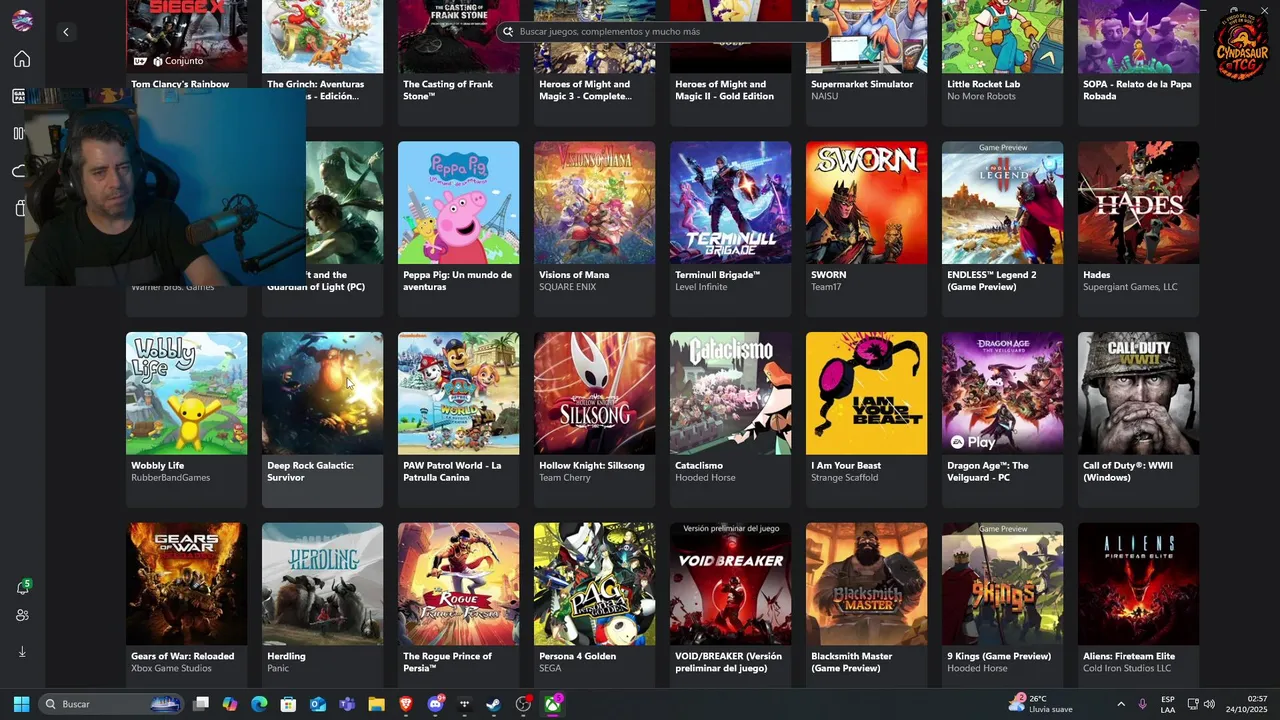Open The Rogue Prince of Persia cover
Image resolution: width=1280 pixels, height=720 pixels.
(x=458, y=584)
